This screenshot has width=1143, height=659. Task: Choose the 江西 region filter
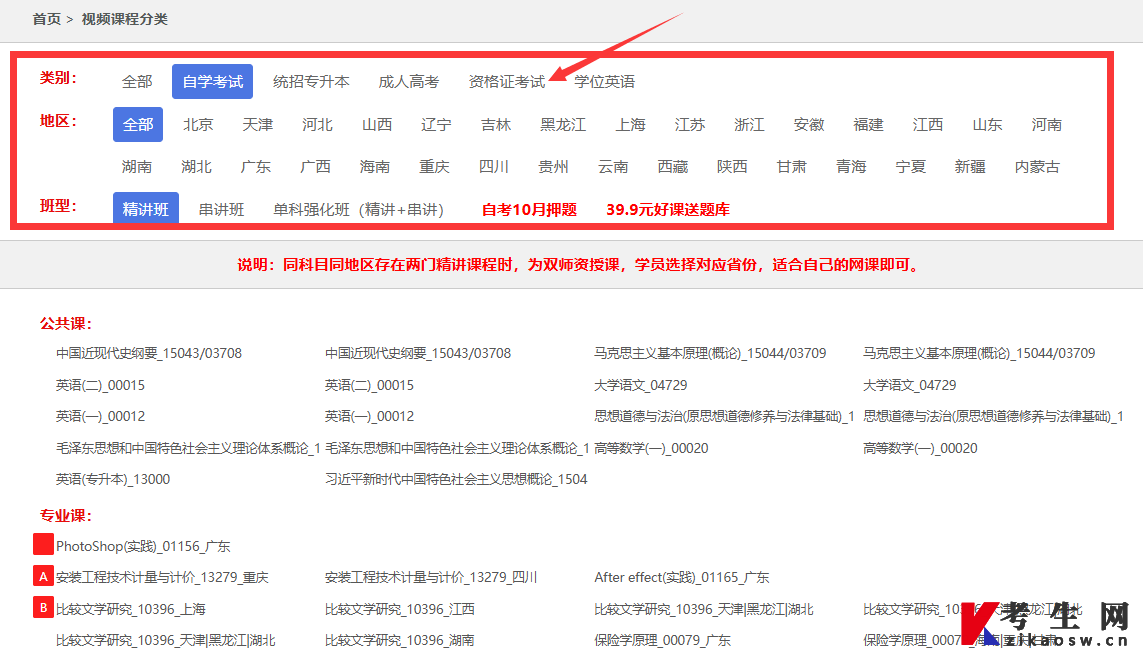tap(927, 125)
